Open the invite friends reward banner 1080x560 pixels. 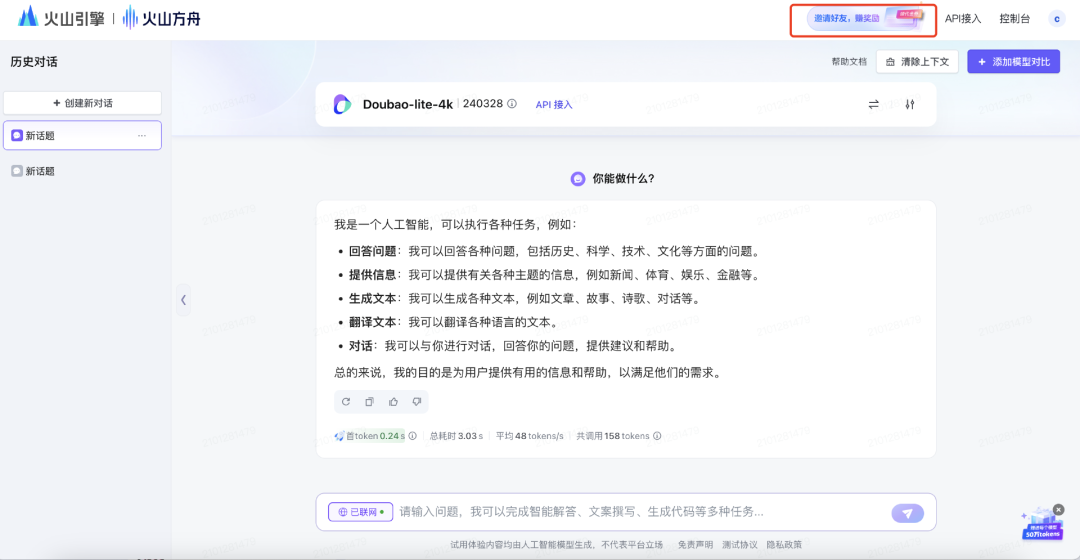864,19
